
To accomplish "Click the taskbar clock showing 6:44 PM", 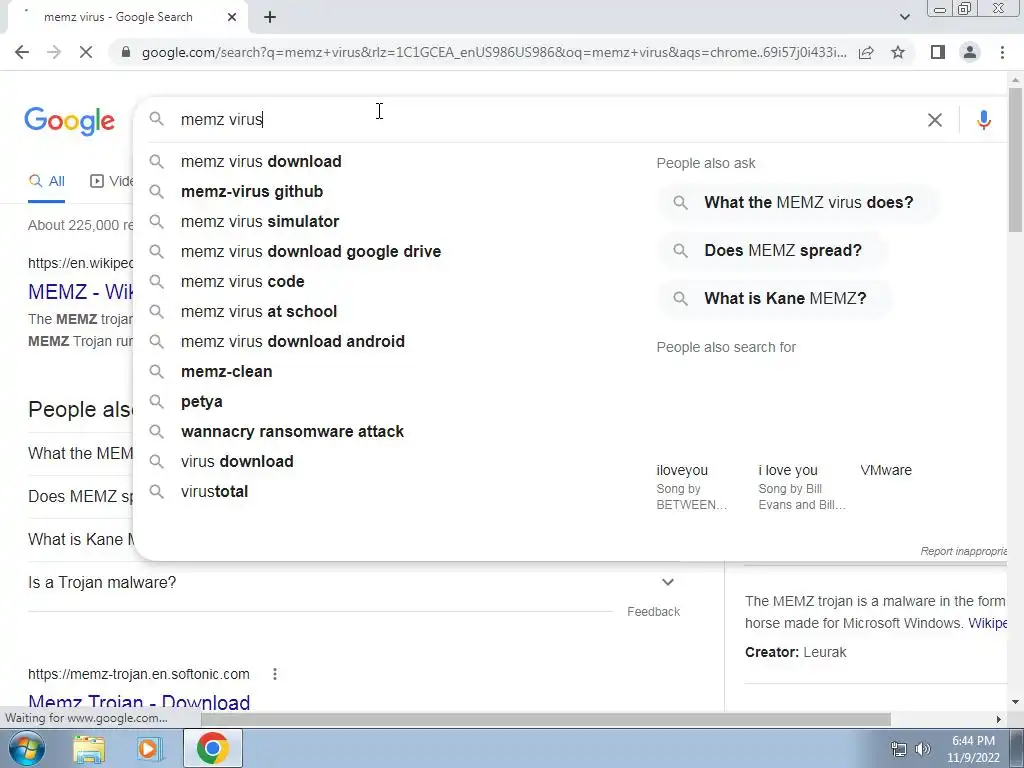I will pos(973,749).
